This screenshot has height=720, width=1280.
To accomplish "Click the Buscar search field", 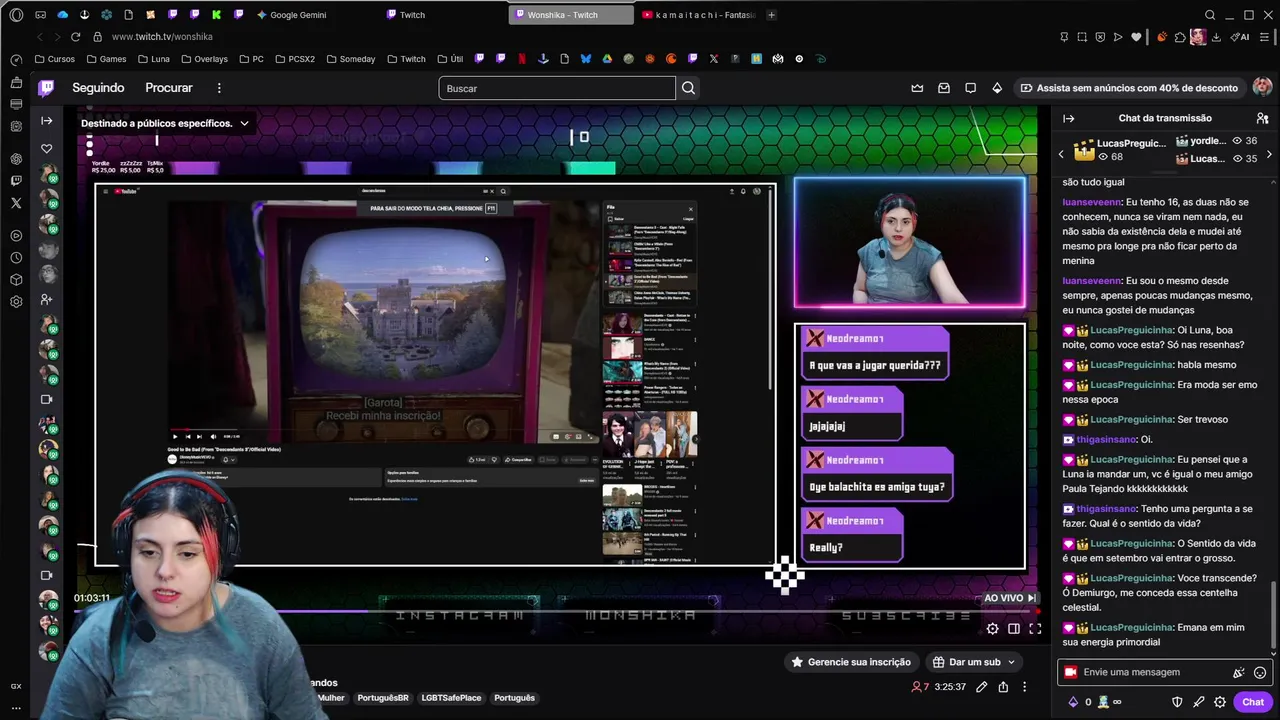I will 557,88.
